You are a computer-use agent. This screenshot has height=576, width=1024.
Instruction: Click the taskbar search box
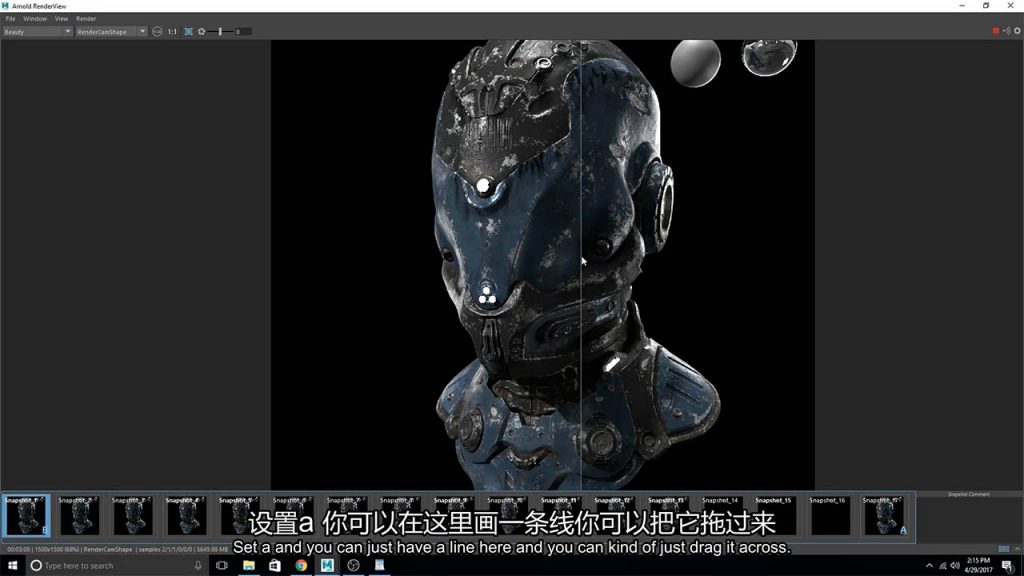(x=118, y=566)
